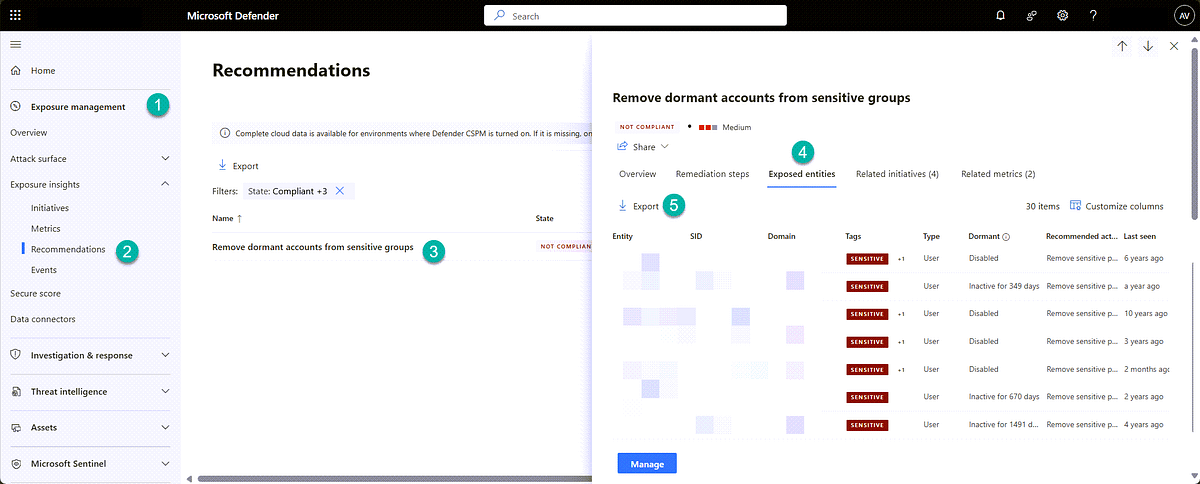Open Related metrics (2) tab
The width and height of the screenshot is (1200, 484).
tap(998, 174)
